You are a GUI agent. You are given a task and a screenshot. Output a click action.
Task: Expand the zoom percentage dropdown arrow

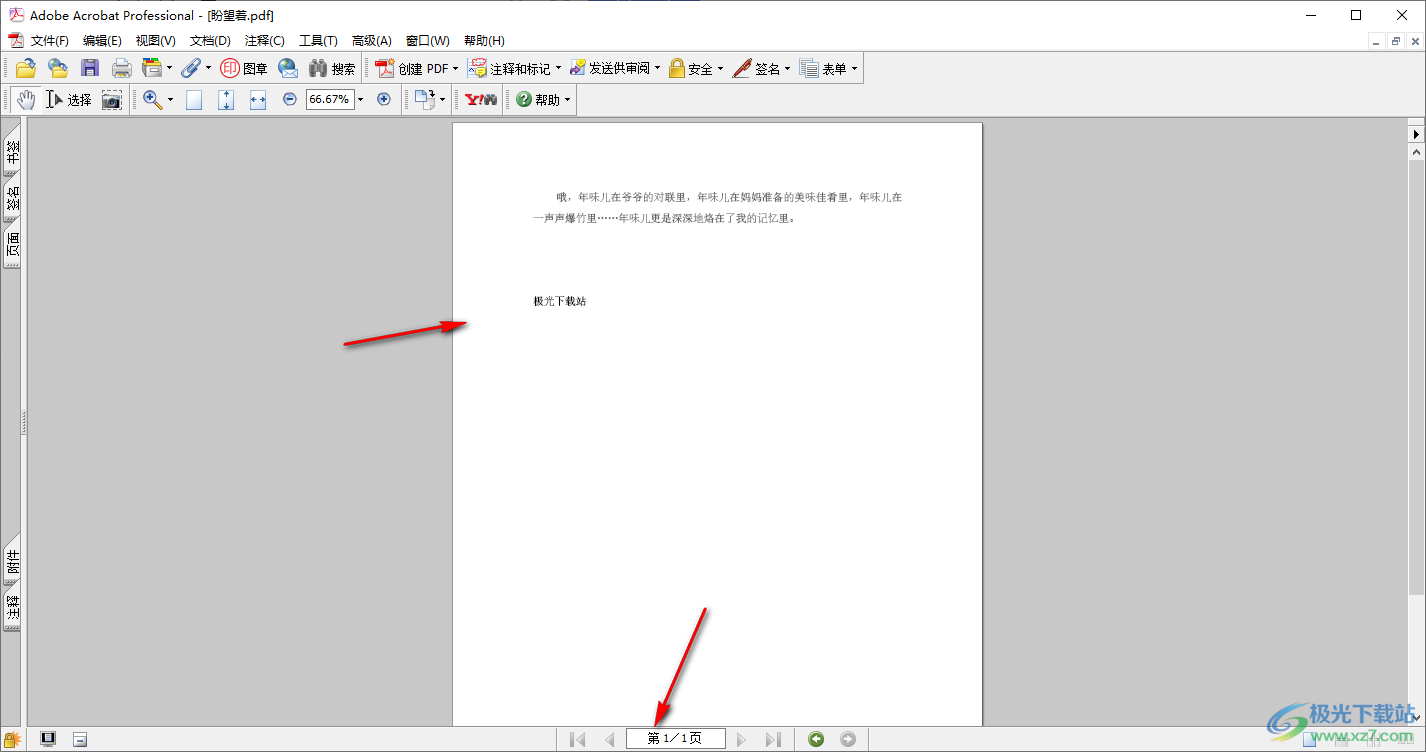[360, 100]
